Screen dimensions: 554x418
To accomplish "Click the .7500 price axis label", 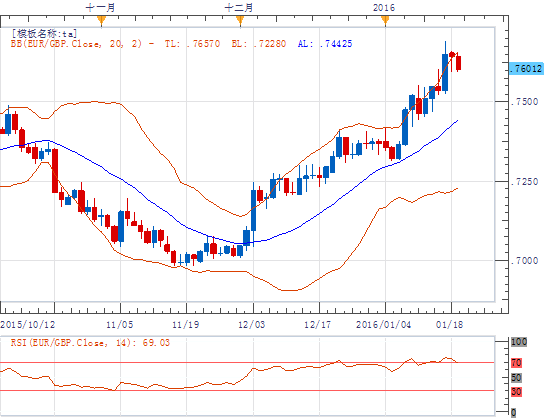I will (525, 102).
